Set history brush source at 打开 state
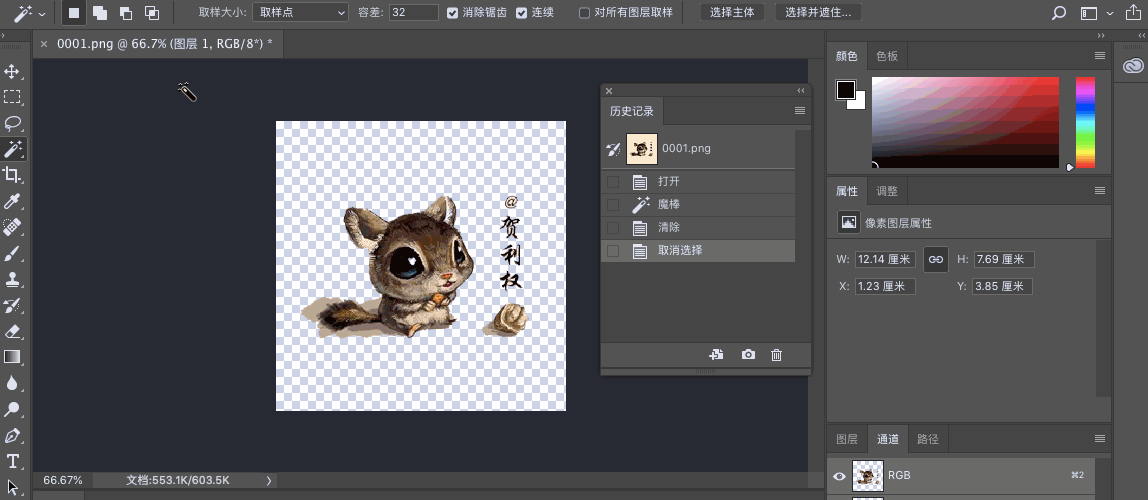1148x500 pixels. point(613,182)
